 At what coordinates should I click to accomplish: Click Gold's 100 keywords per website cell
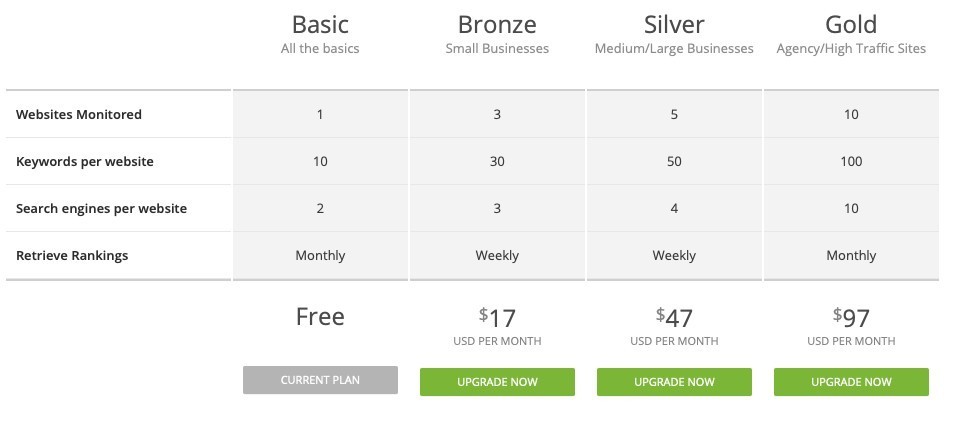coord(851,161)
